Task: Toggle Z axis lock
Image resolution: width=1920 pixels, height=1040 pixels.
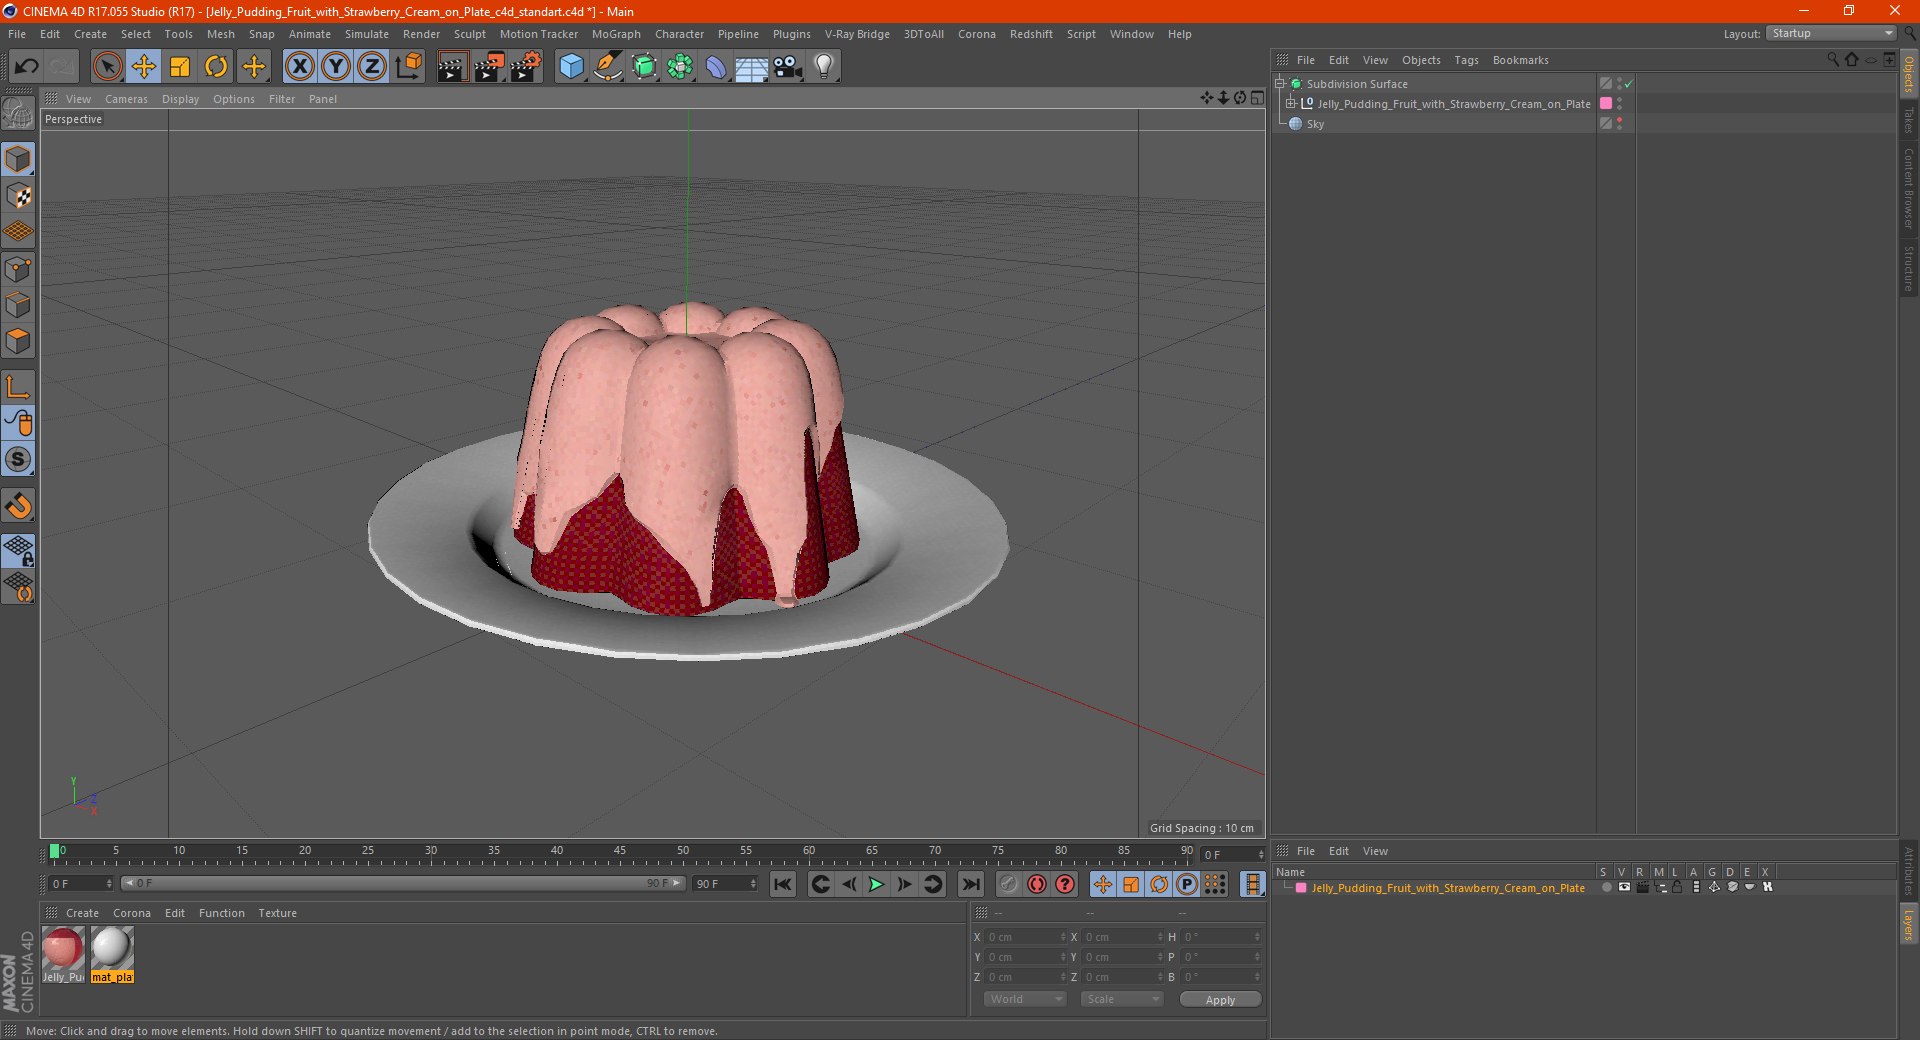Action: tap(372, 67)
